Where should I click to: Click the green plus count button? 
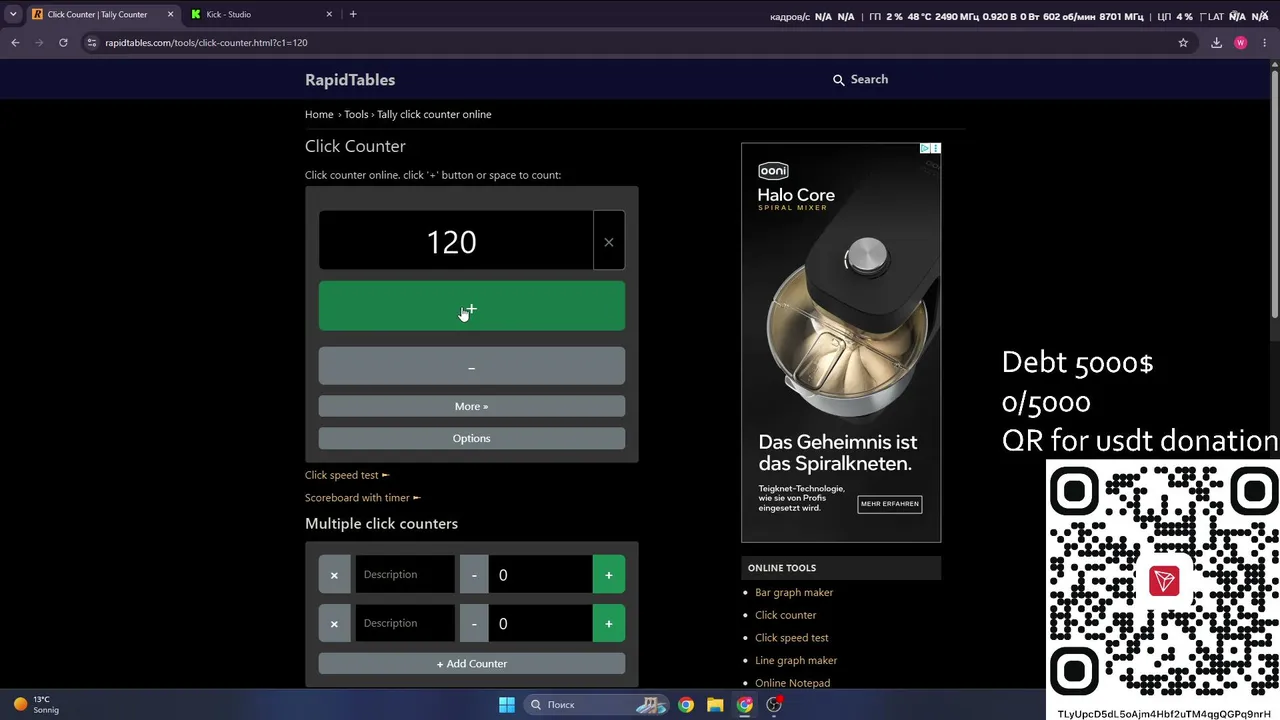pos(471,306)
